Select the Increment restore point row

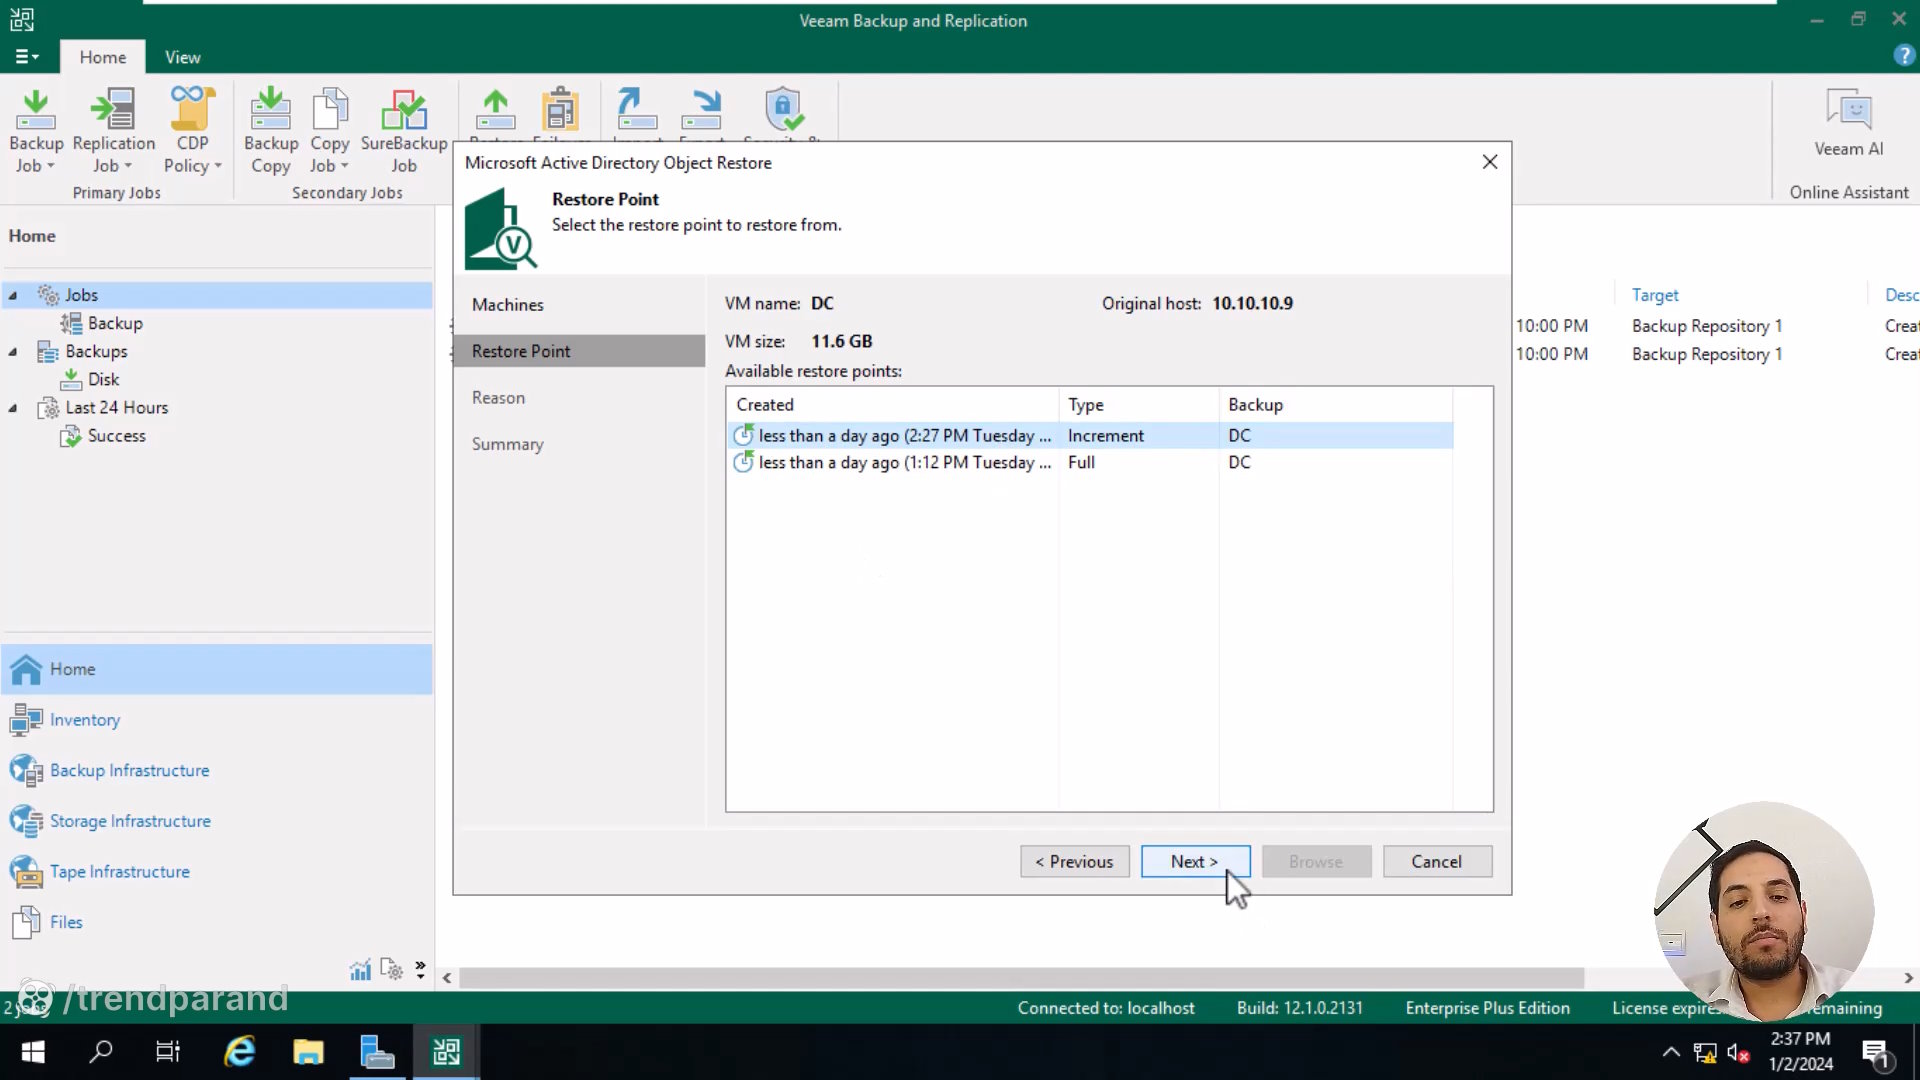(x=1091, y=436)
